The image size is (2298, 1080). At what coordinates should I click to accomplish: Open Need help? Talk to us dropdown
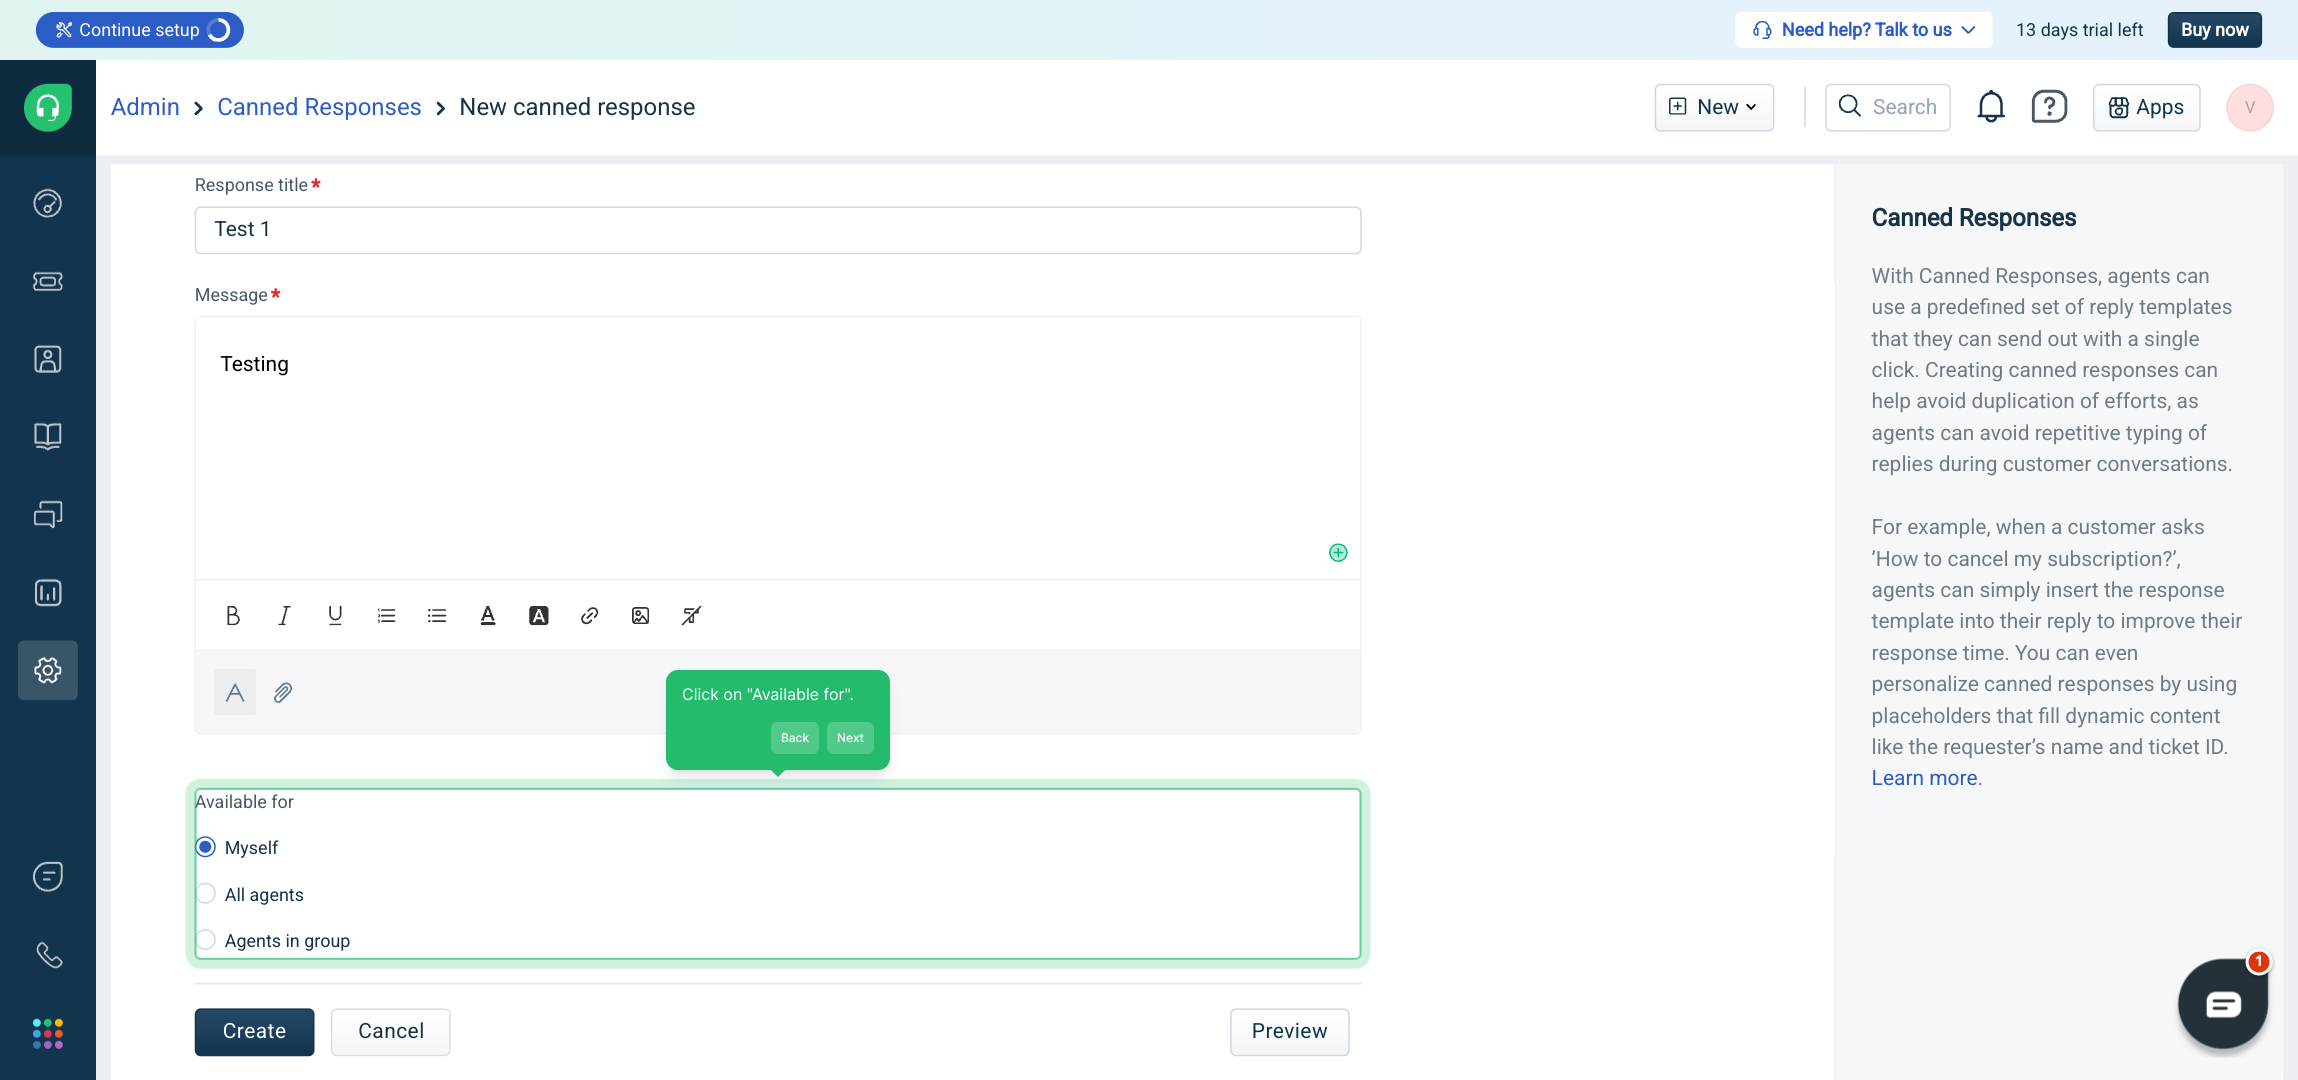[x=1864, y=30]
